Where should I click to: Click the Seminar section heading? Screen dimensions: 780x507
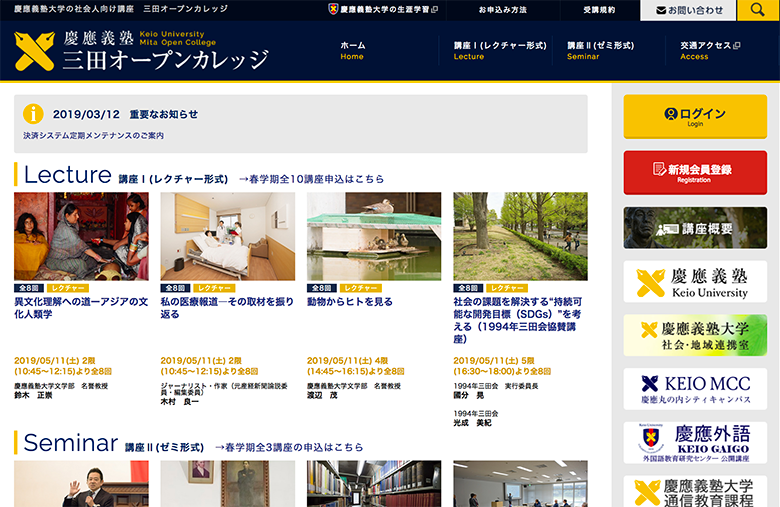[71, 443]
